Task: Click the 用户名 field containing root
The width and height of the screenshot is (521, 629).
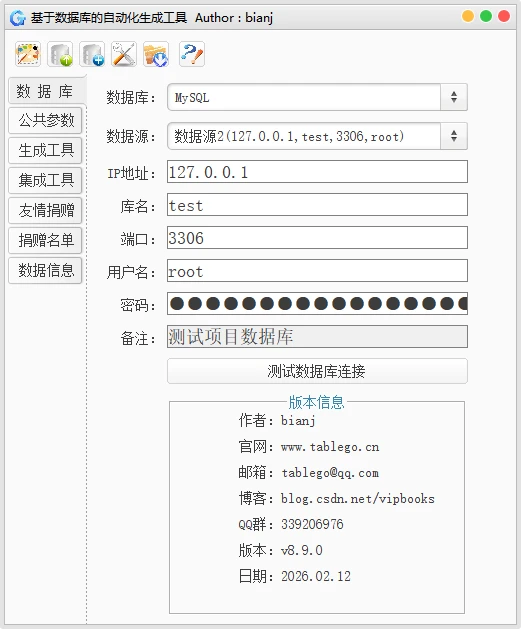Action: pos(317,270)
